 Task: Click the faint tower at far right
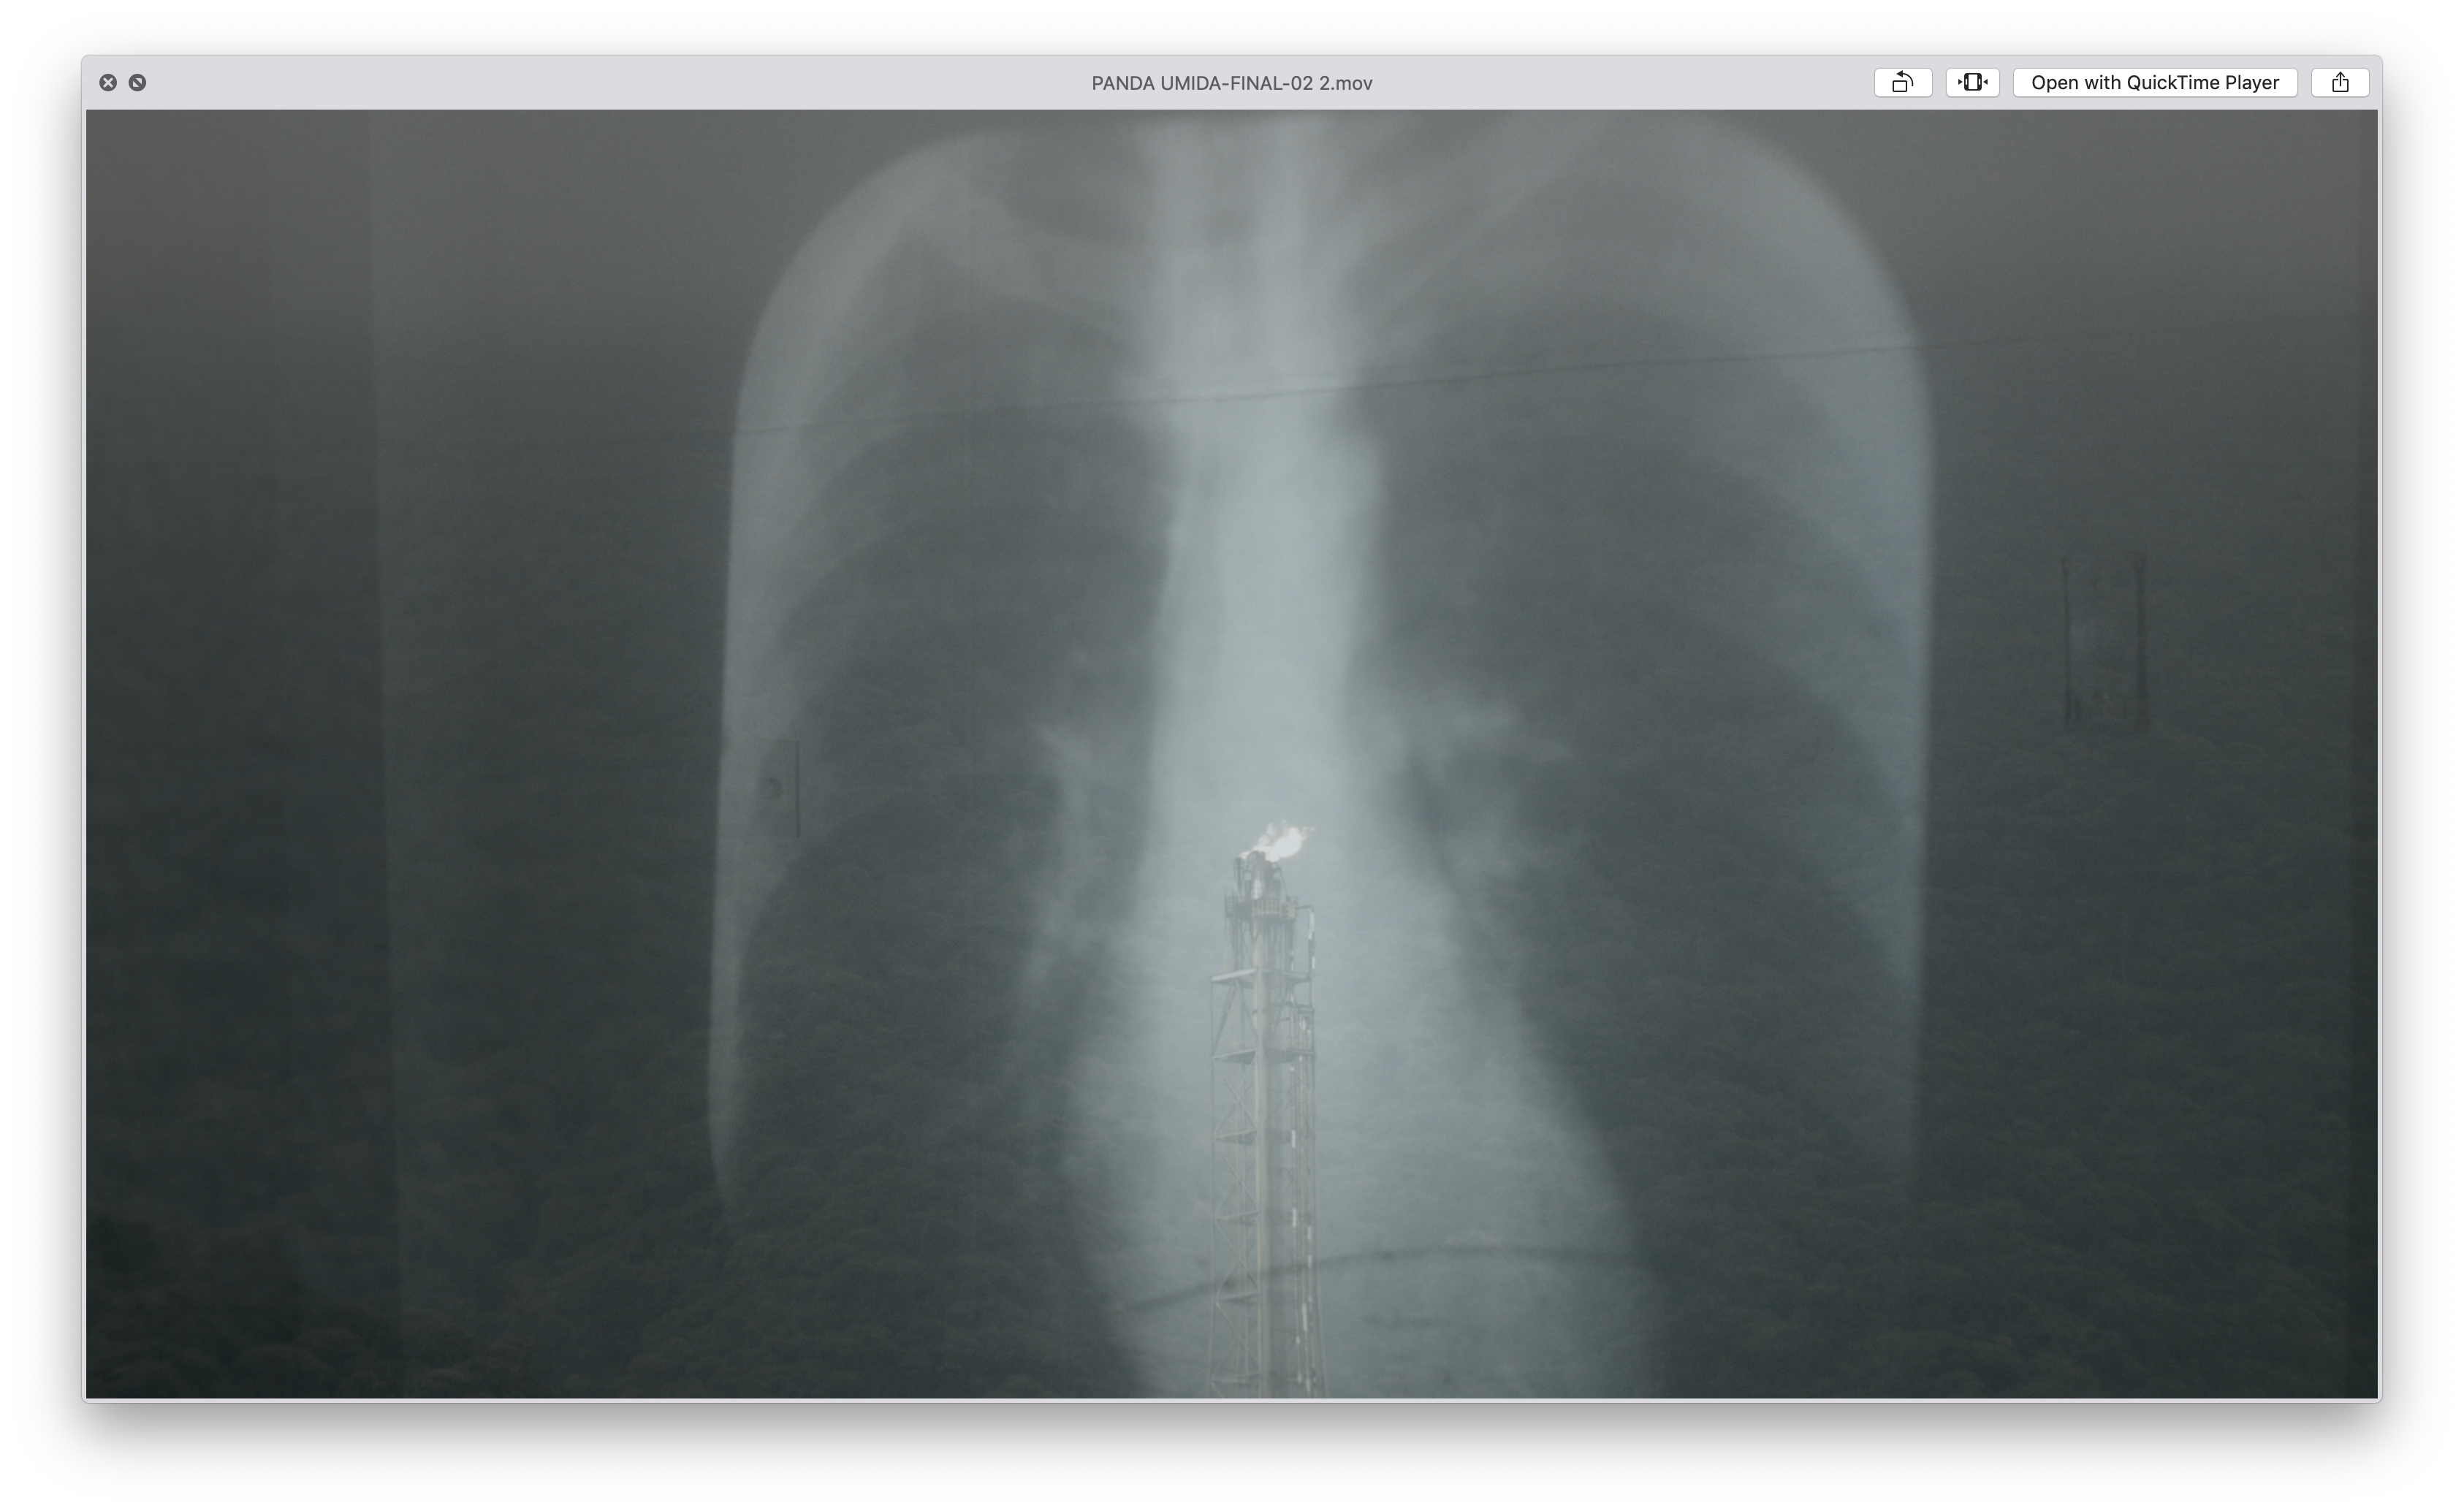point(2104,640)
